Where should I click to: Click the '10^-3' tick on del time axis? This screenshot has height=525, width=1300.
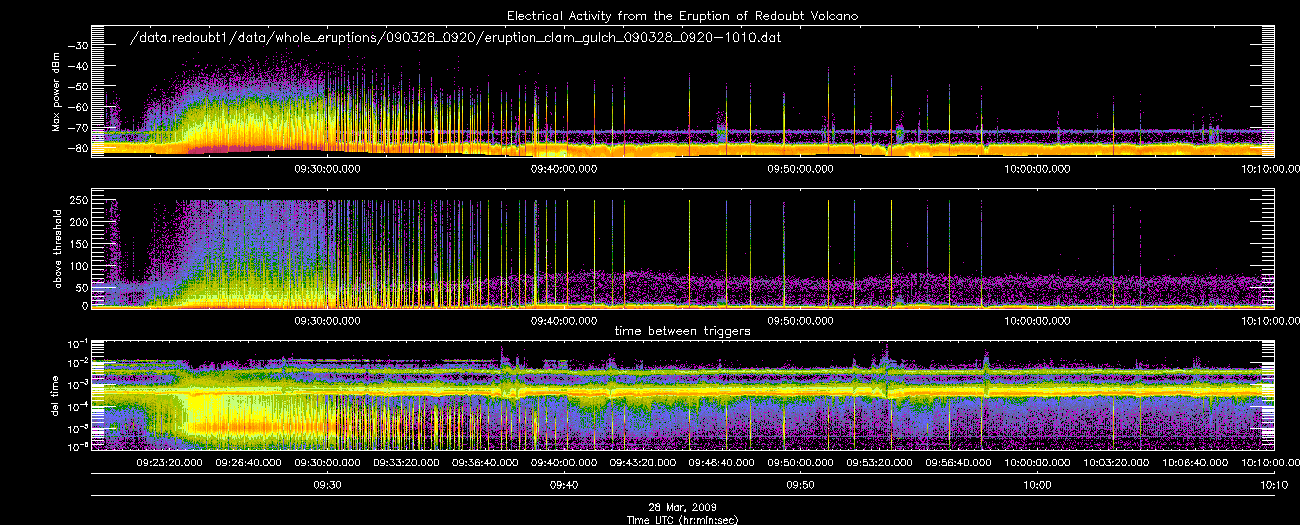pyautogui.click(x=79, y=384)
